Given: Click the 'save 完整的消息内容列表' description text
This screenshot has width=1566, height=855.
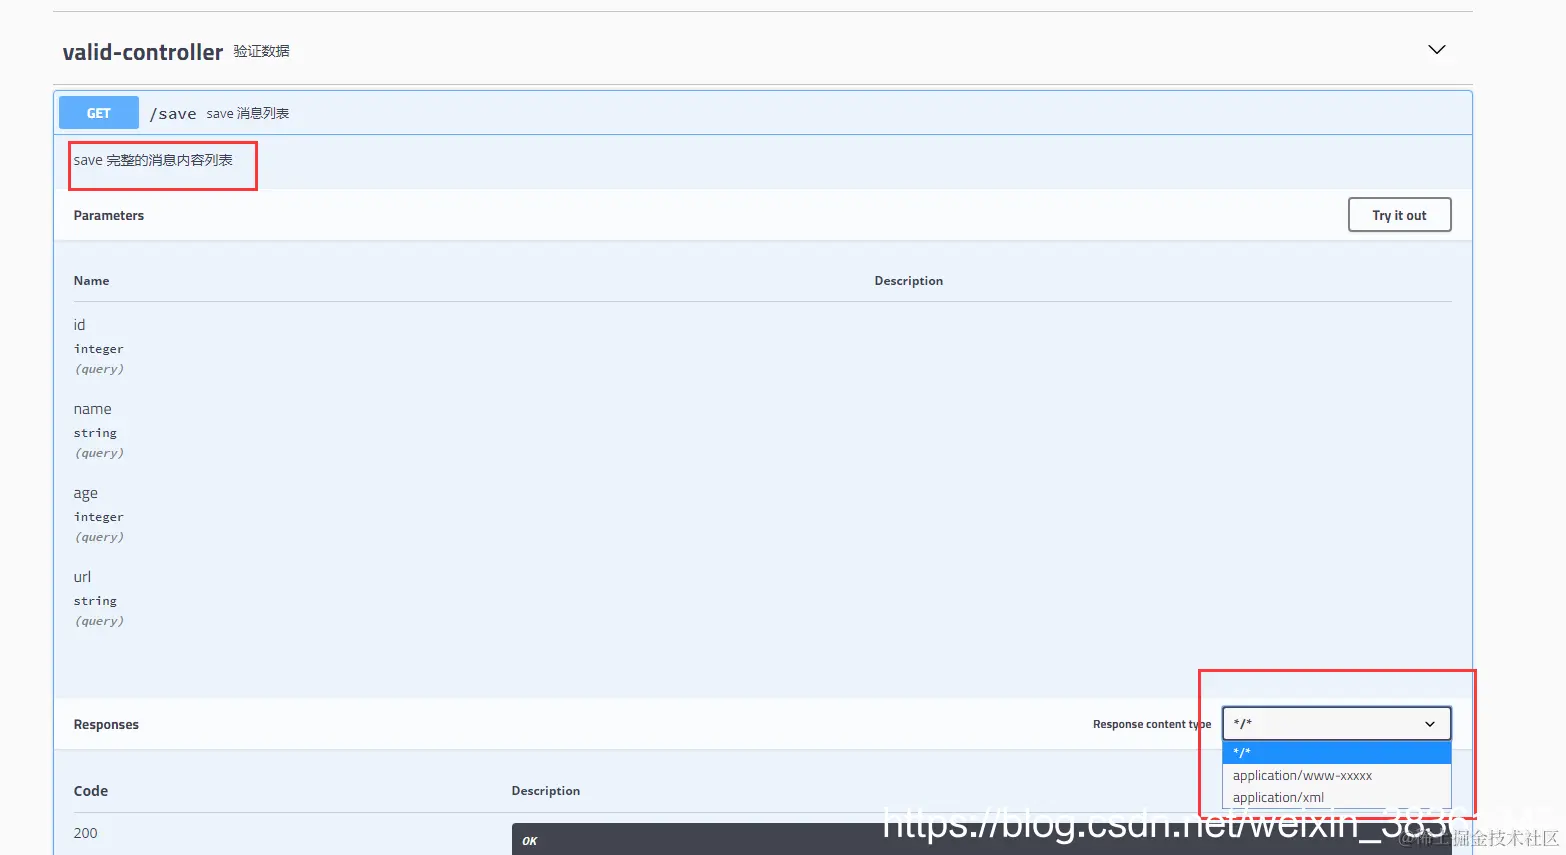Looking at the screenshot, I should click(x=153, y=160).
